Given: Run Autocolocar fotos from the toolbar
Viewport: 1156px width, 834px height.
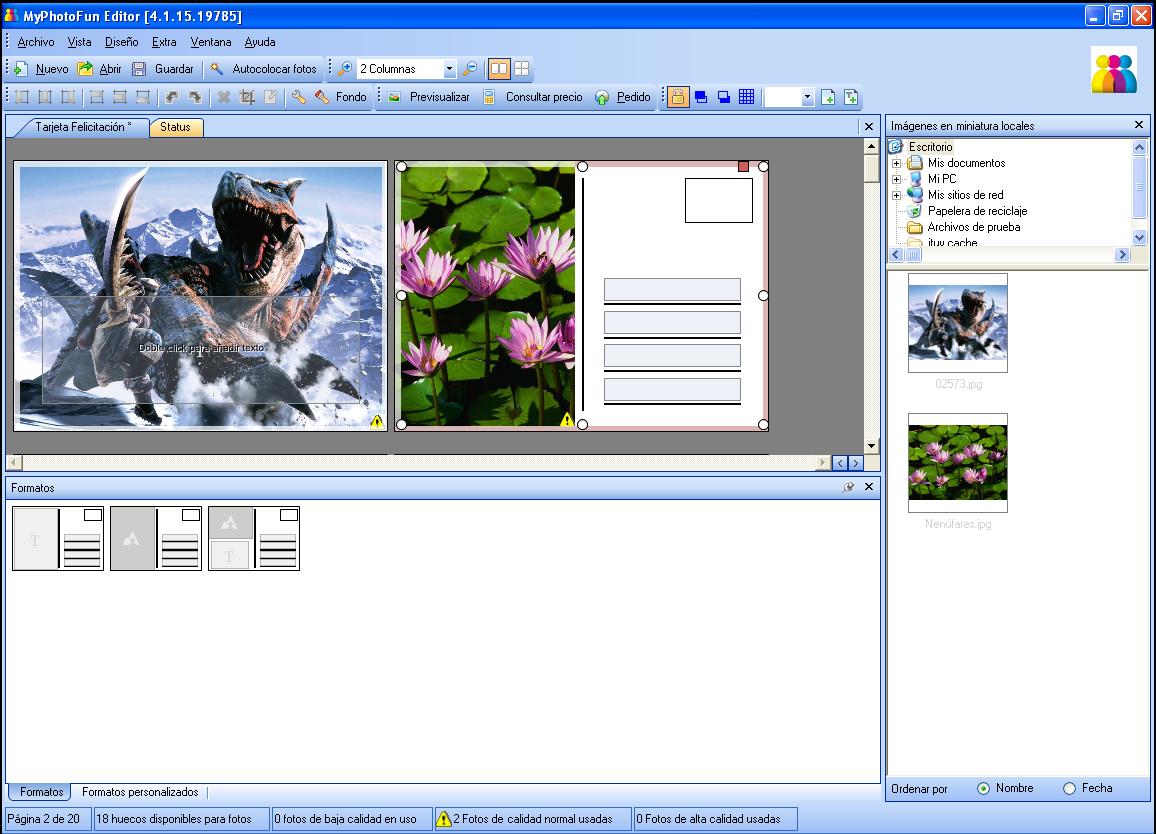Looking at the screenshot, I should click(264, 69).
